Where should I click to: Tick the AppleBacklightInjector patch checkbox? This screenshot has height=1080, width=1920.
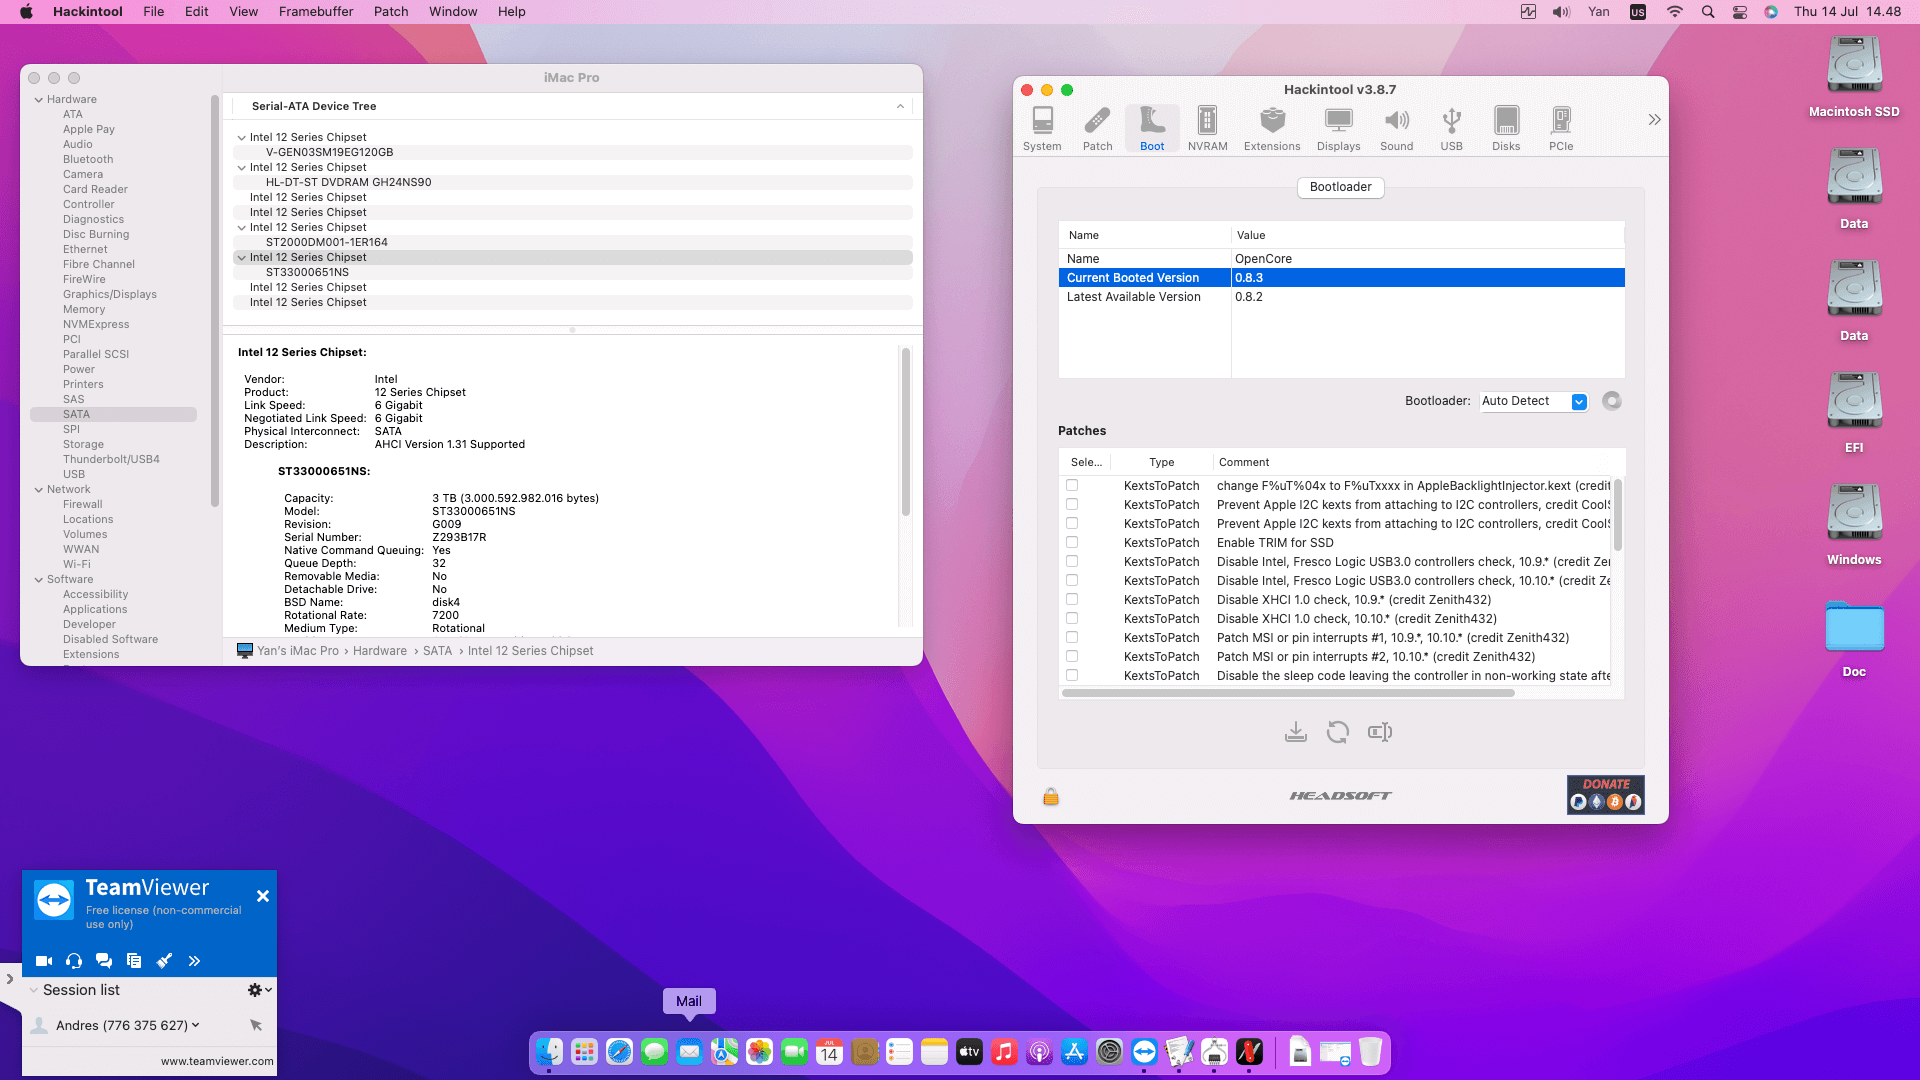1072,486
